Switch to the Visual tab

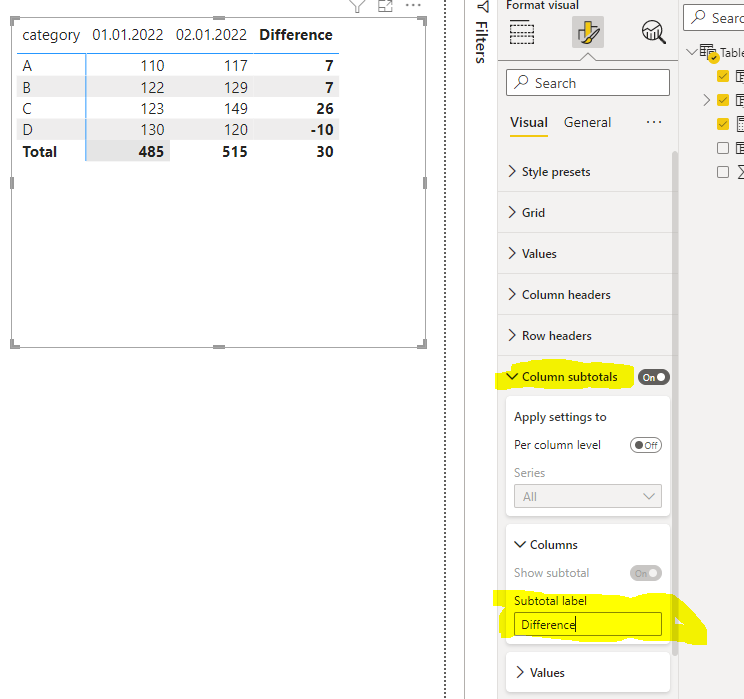(529, 122)
